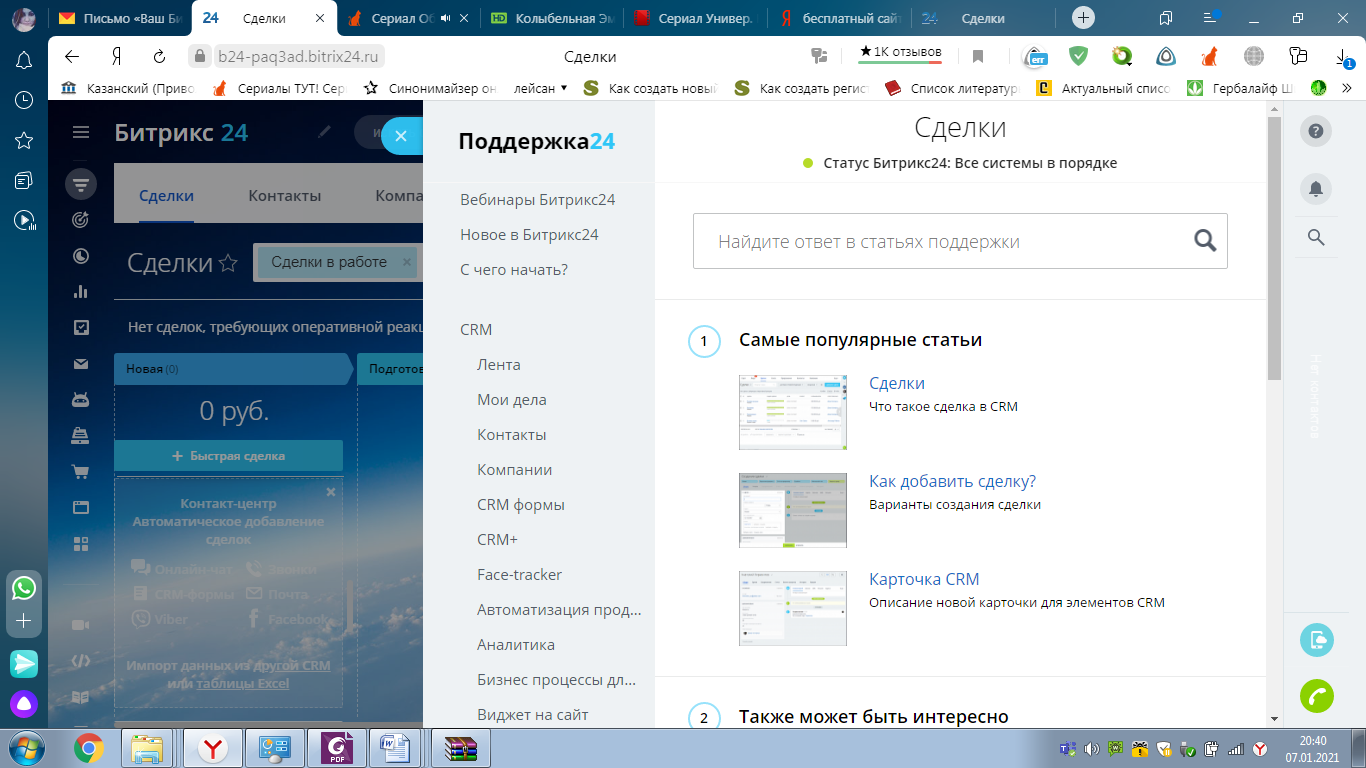The height and width of the screenshot is (768, 1366).
Task: Open the envelope mail icon in Bitrix sidebar
Action: coord(81,365)
